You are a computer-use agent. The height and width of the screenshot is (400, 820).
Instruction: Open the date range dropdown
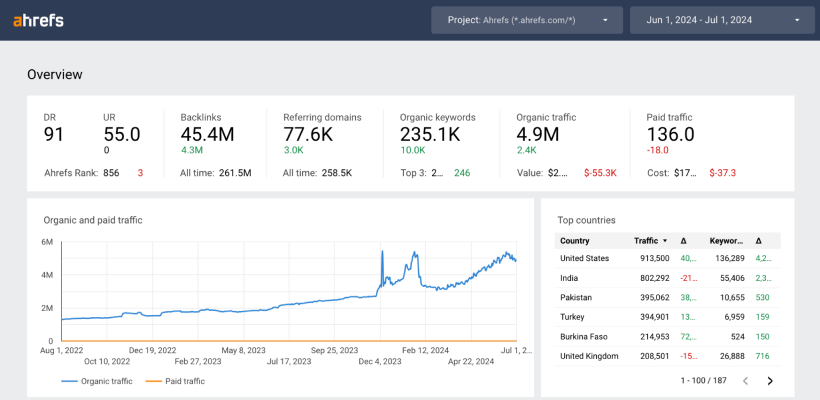tap(724, 20)
